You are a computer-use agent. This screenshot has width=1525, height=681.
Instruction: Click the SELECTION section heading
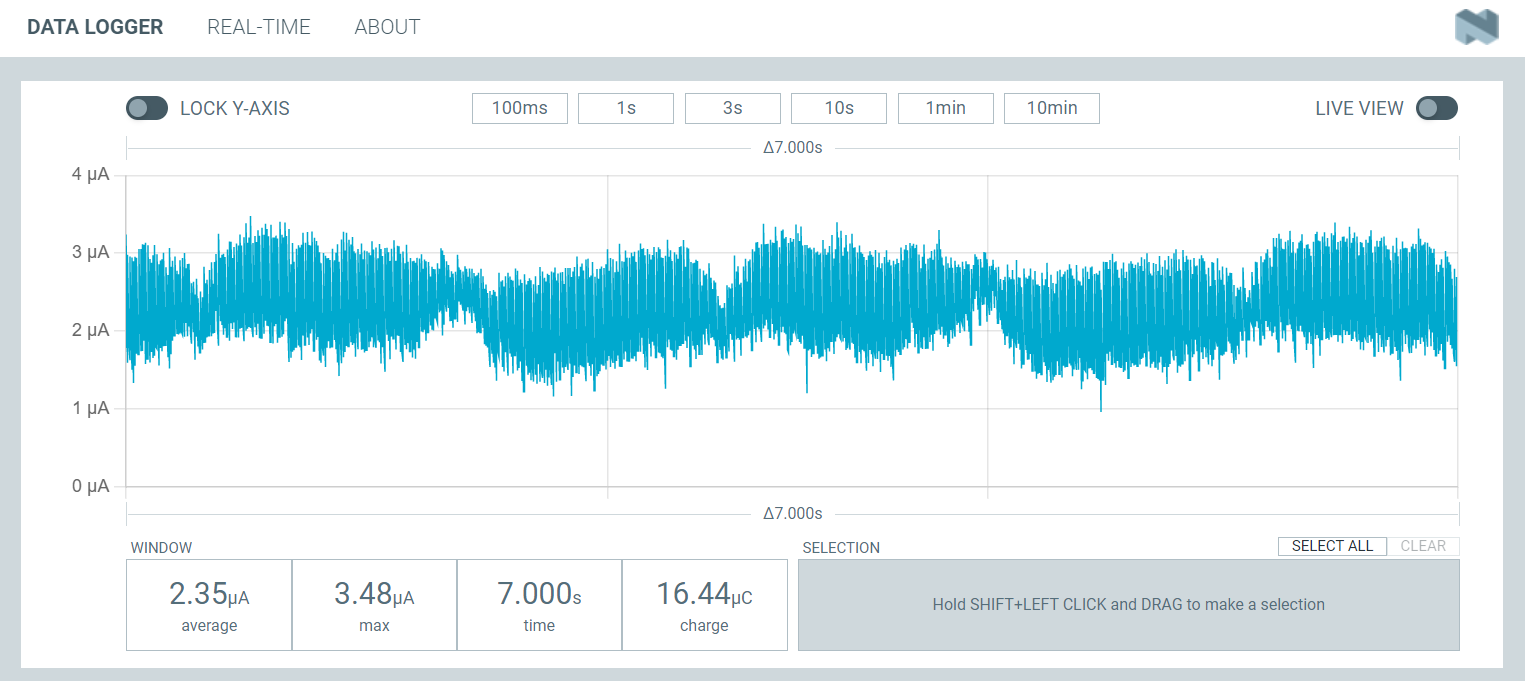tap(841, 548)
